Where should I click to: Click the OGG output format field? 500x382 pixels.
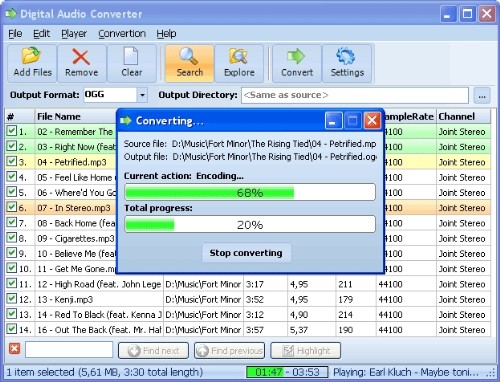click(110, 95)
